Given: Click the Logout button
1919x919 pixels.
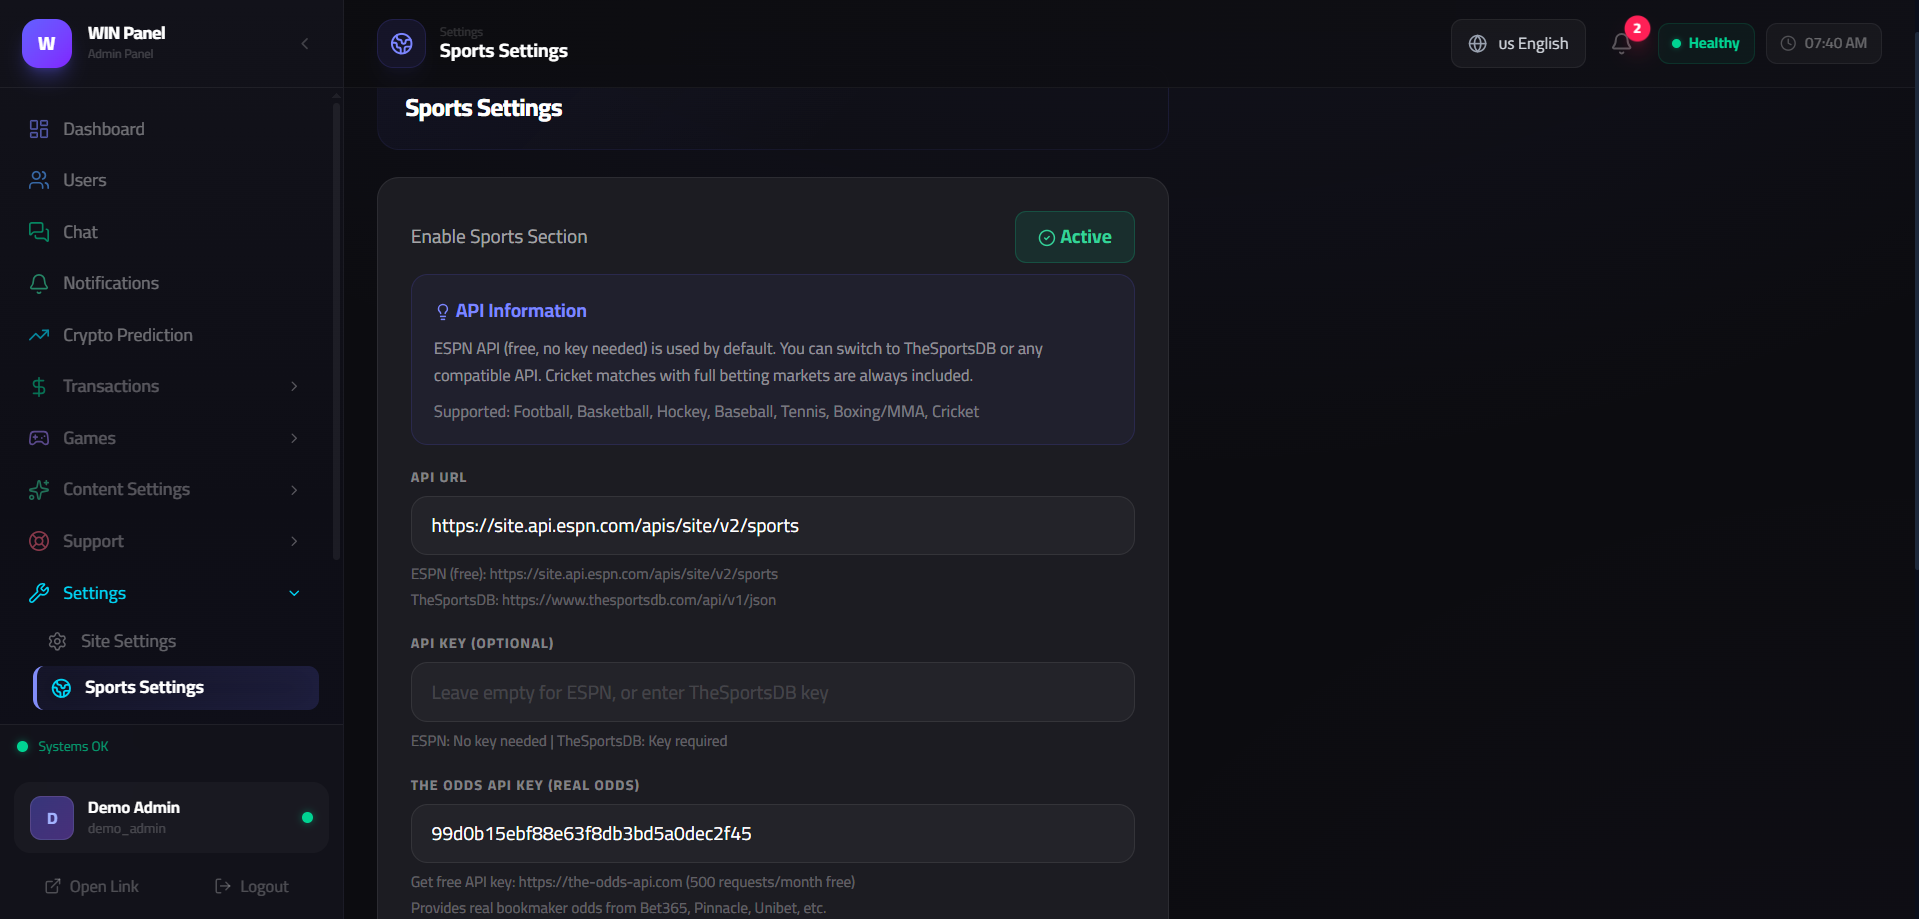Looking at the screenshot, I should point(252,886).
